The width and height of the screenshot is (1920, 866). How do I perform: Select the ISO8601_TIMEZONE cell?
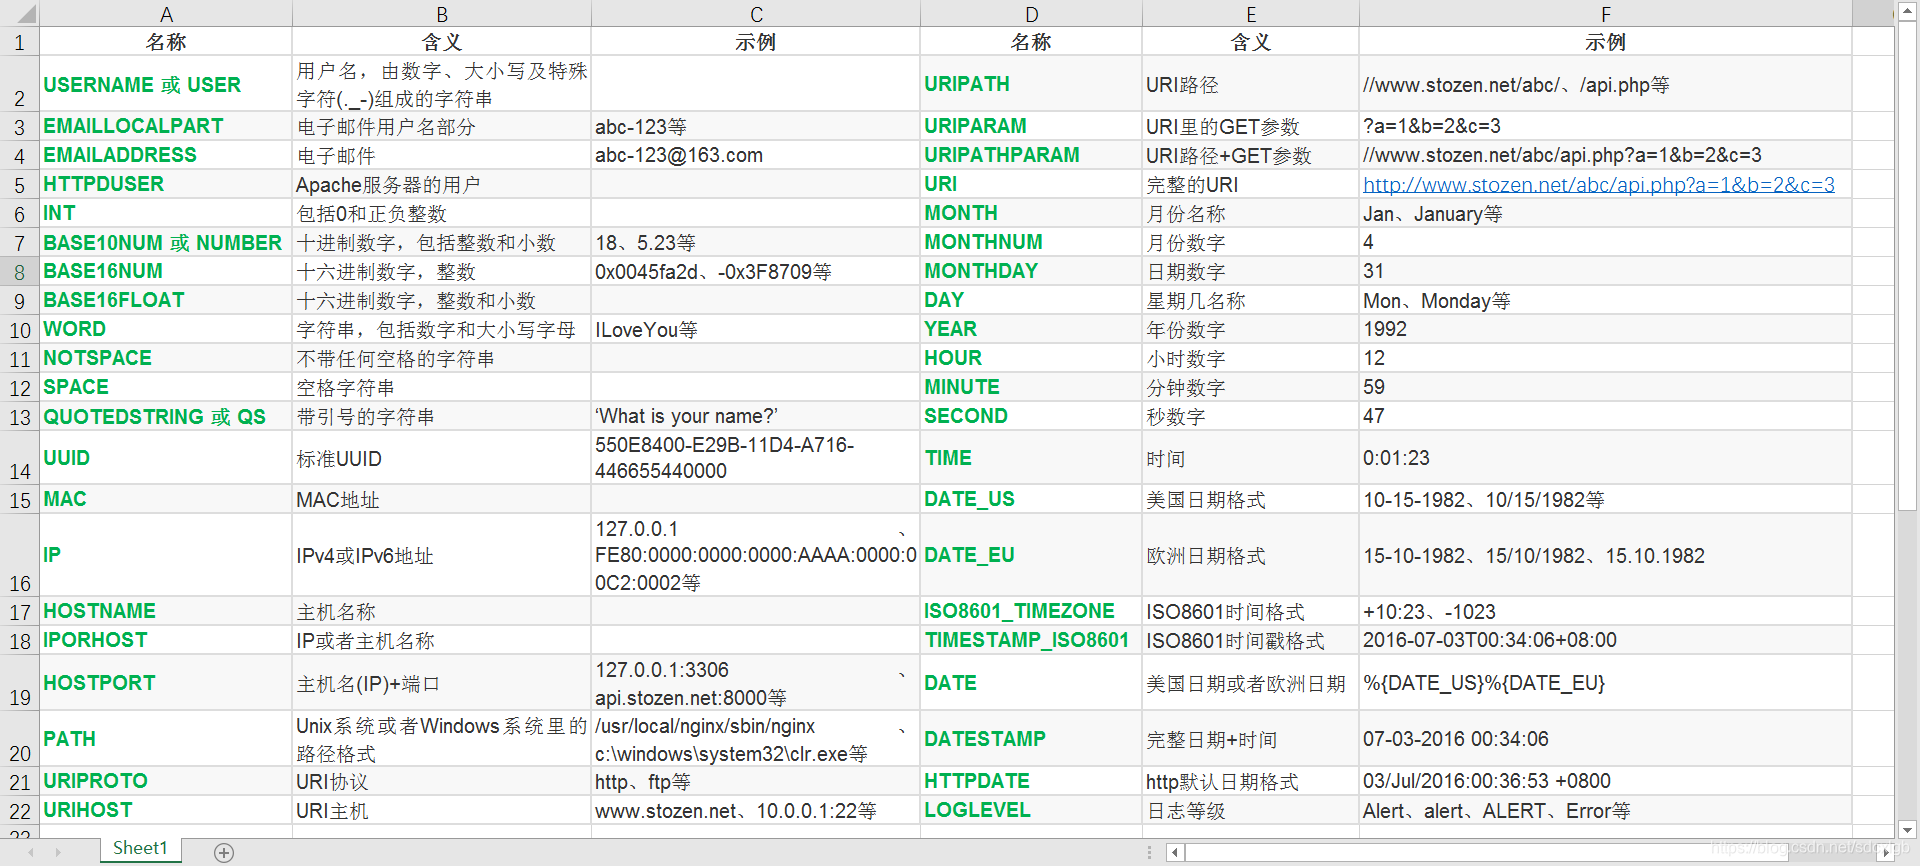[x=1031, y=611]
